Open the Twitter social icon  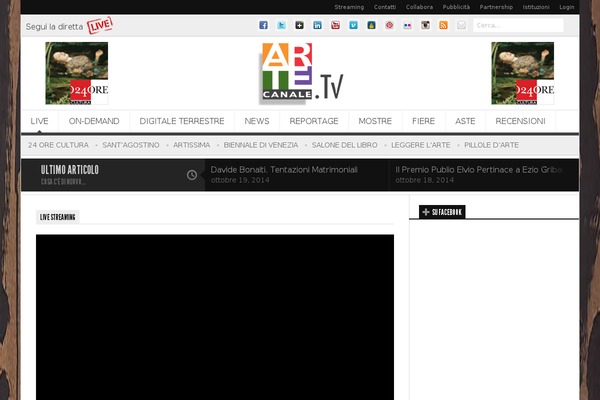(x=281, y=25)
